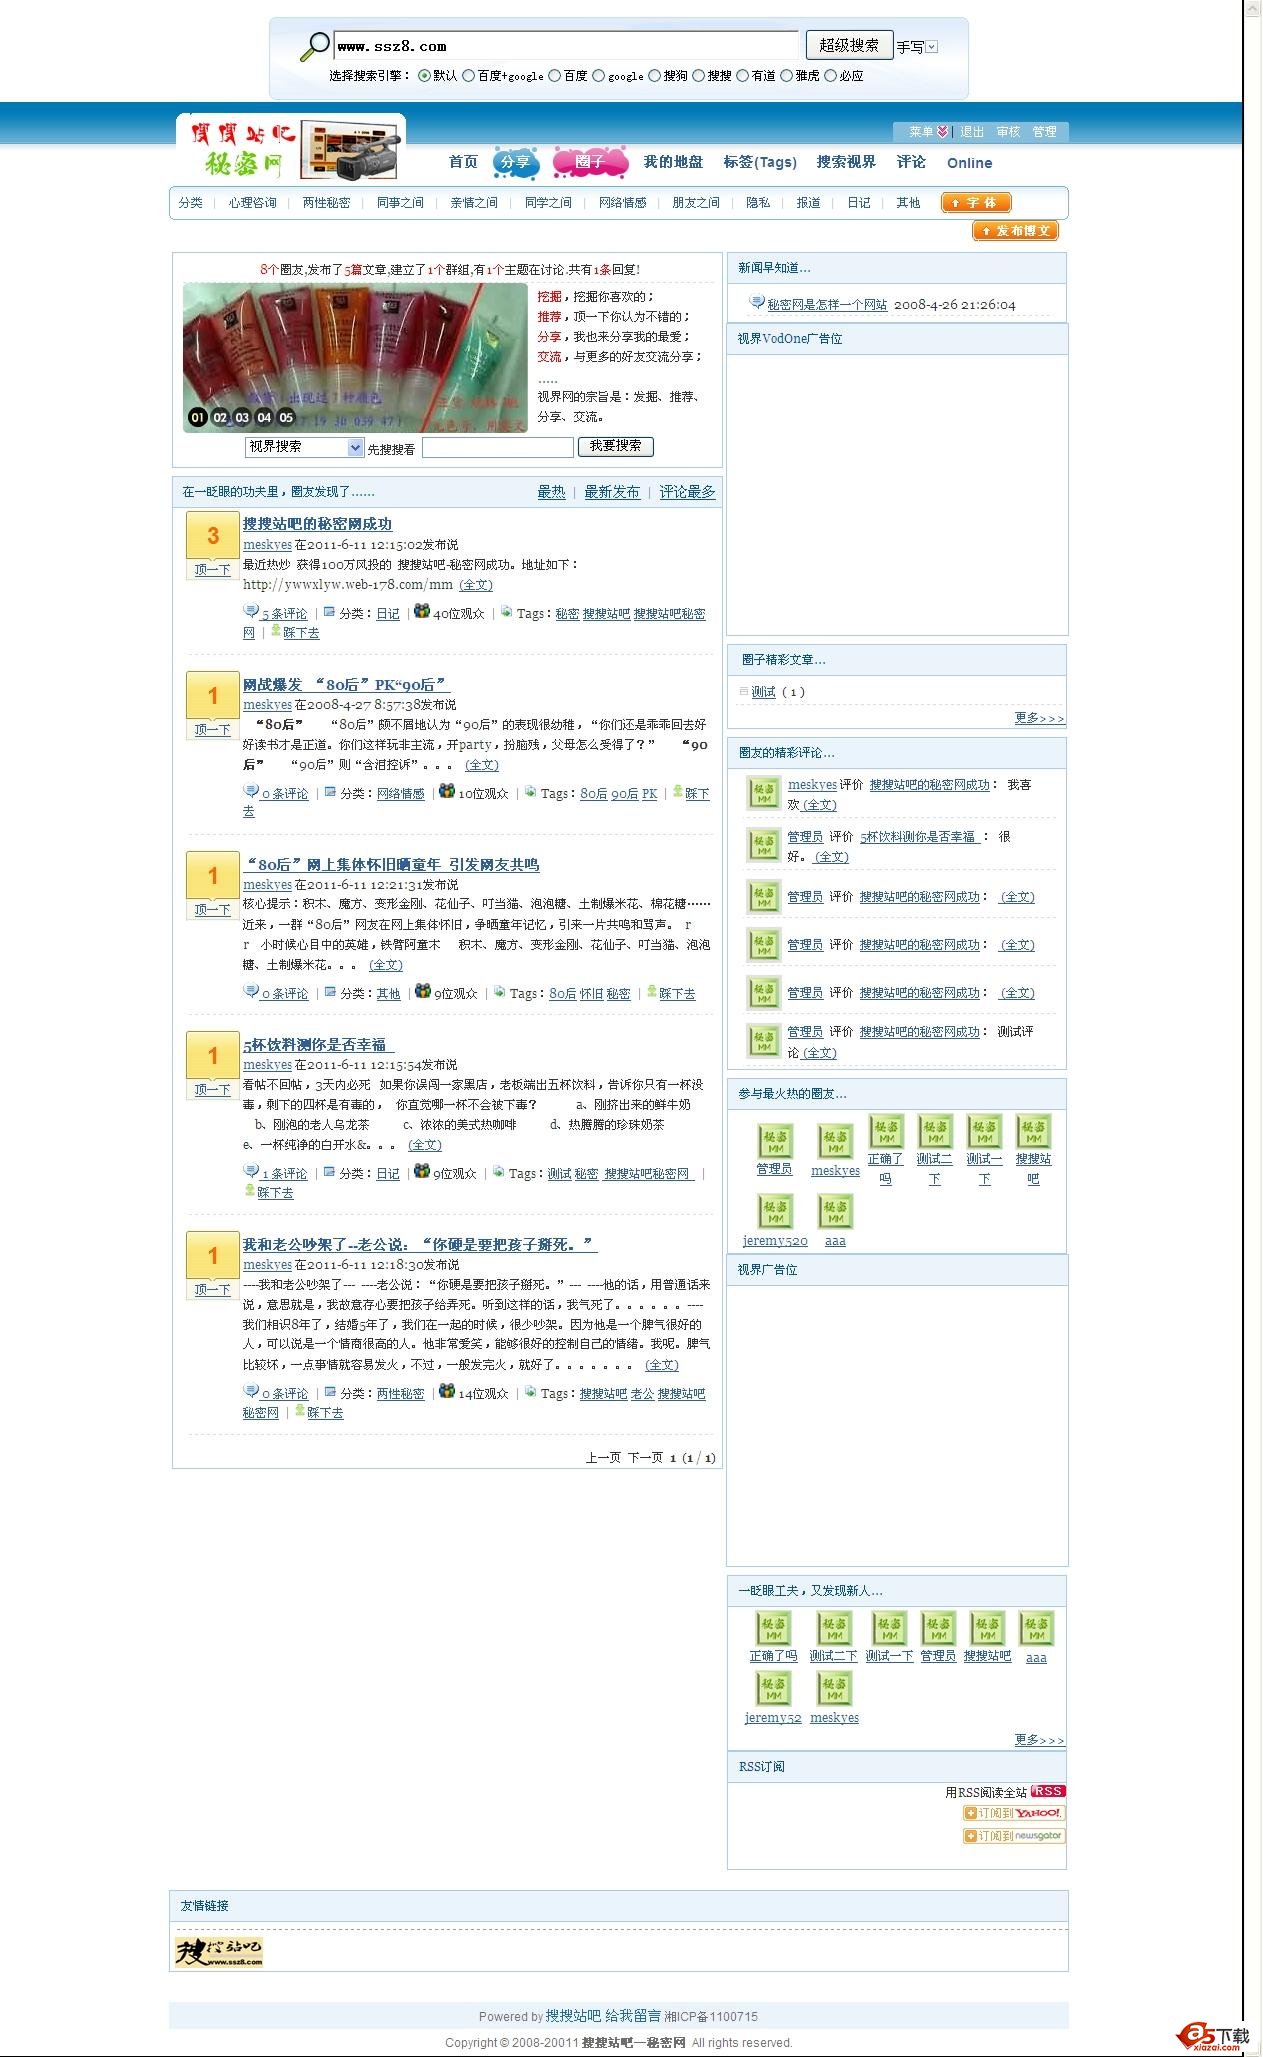Vote 顶一下 on the post with 3 votes
This screenshot has height=2057, width=1263.
(x=212, y=569)
